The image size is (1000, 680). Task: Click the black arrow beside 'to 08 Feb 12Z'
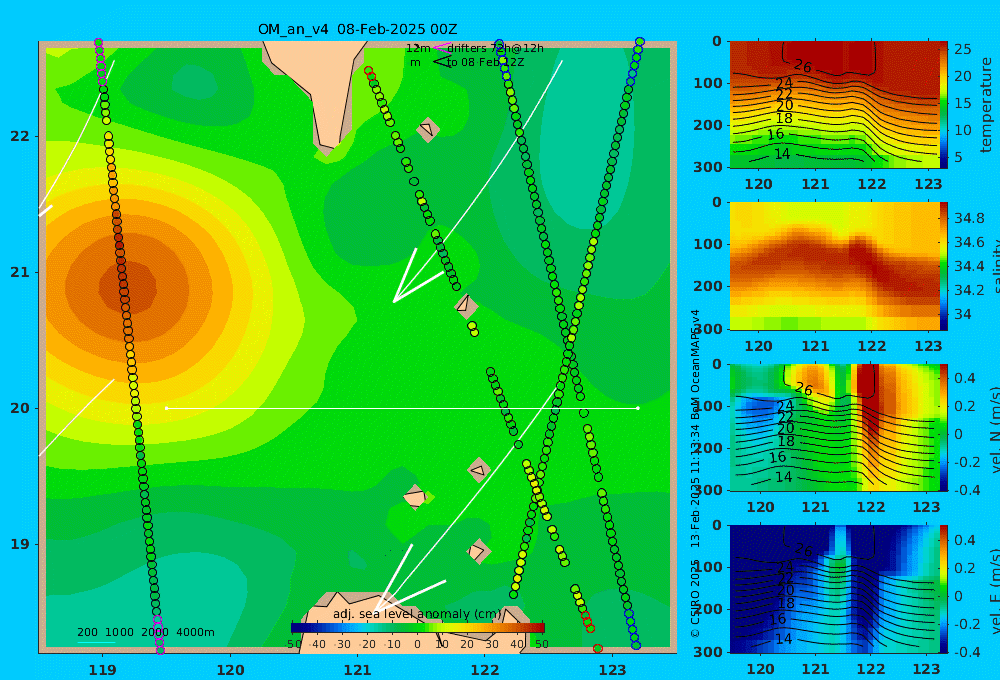tap(442, 62)
